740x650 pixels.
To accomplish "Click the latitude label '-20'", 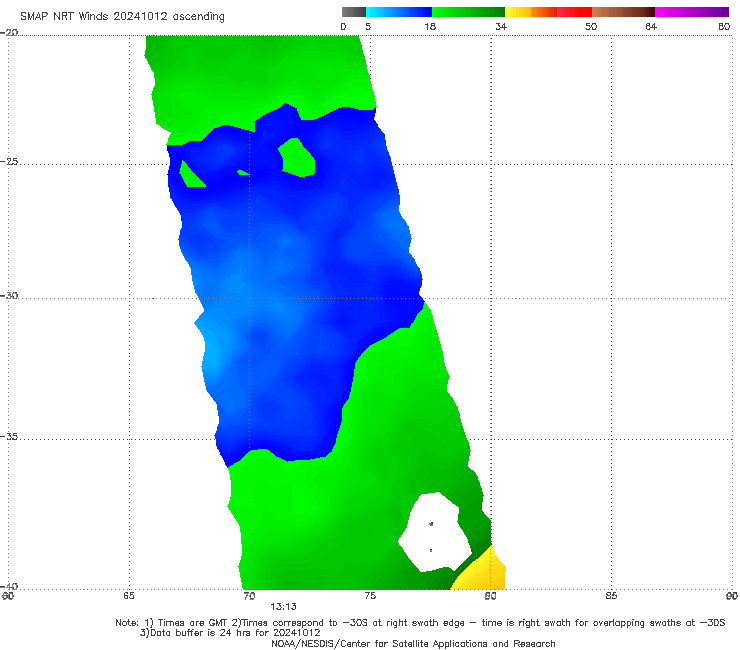I will pos(9,32).
